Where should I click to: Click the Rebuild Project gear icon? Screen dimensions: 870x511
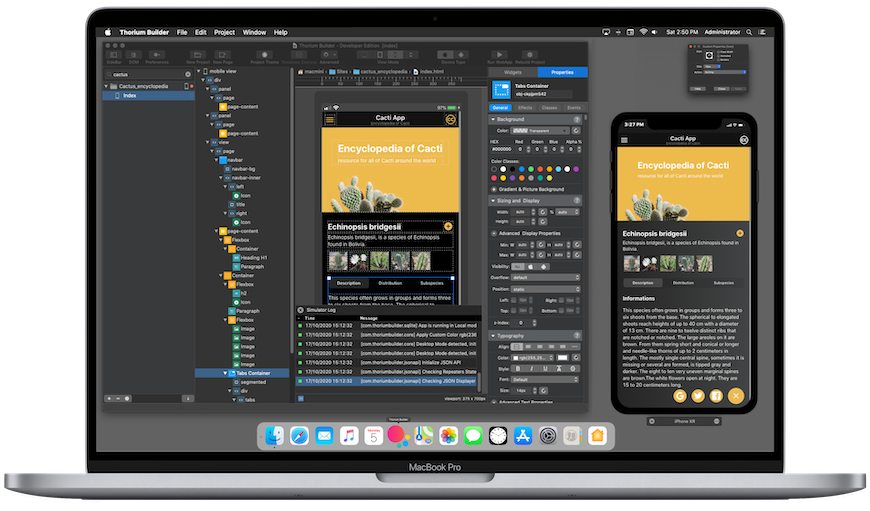coord(530,55)
